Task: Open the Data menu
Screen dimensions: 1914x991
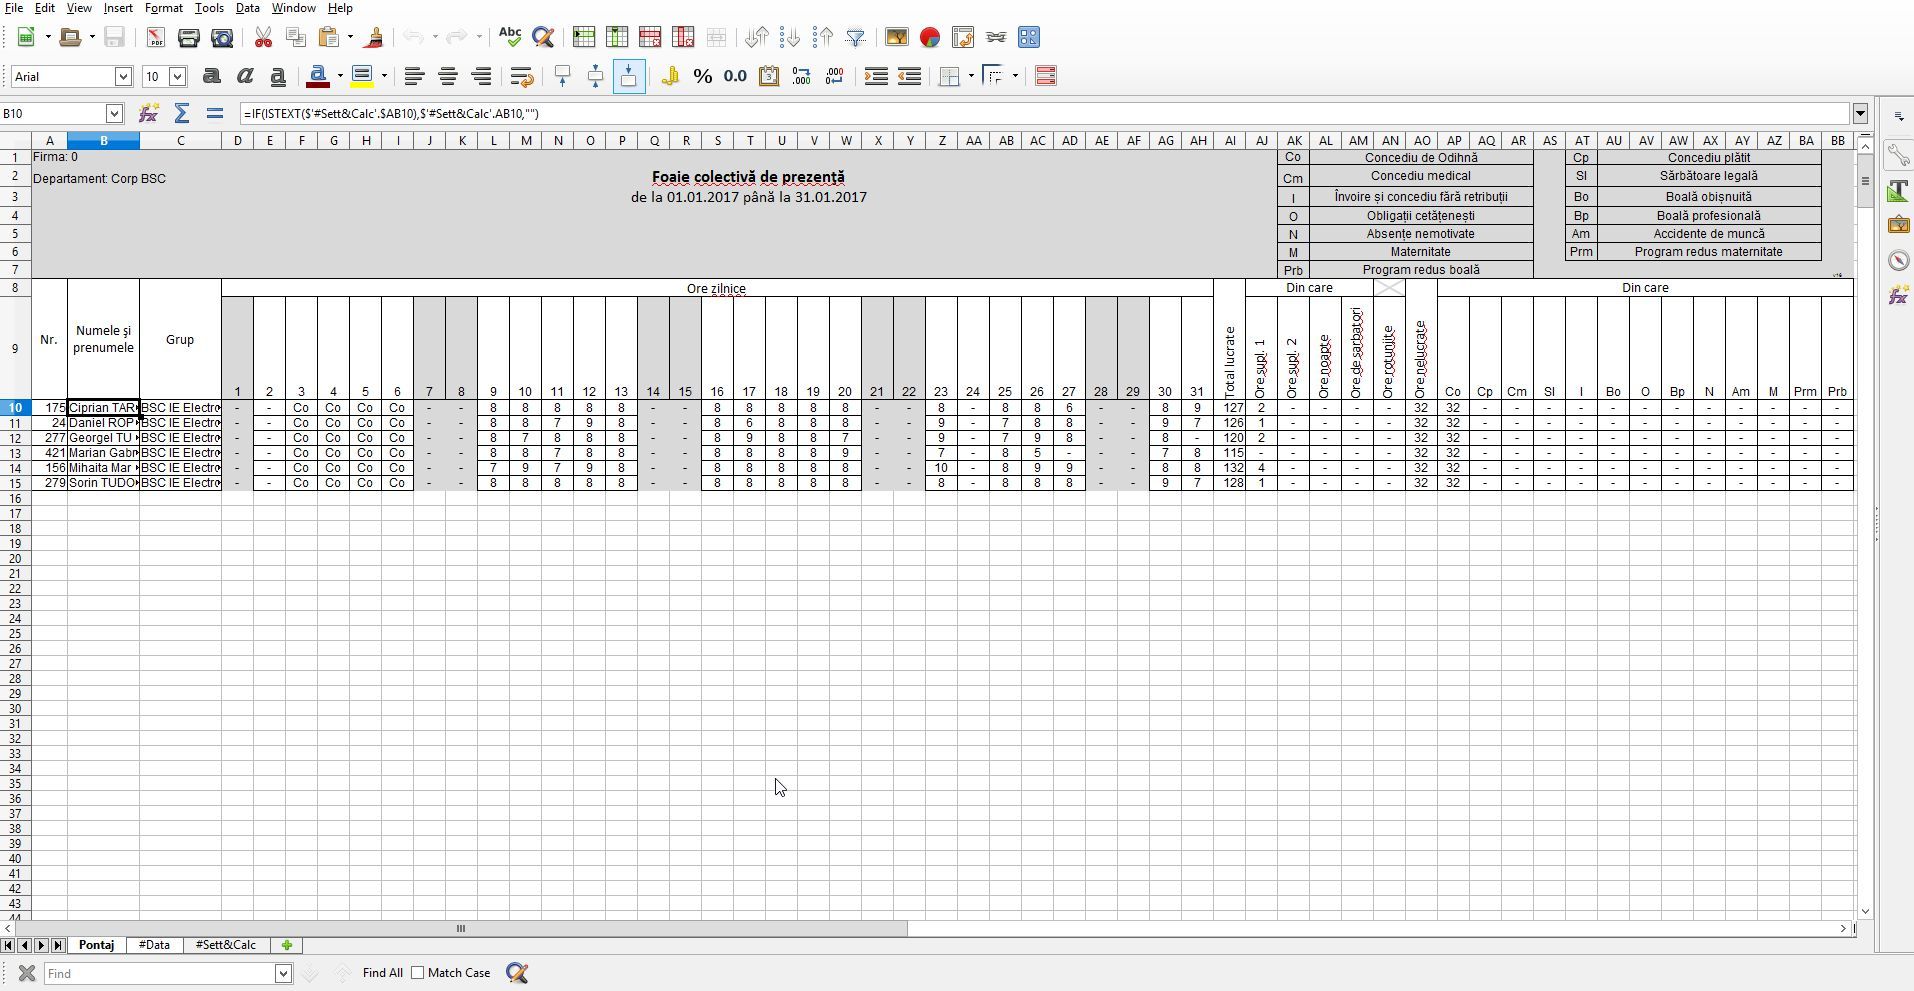Action: point(248,8)
